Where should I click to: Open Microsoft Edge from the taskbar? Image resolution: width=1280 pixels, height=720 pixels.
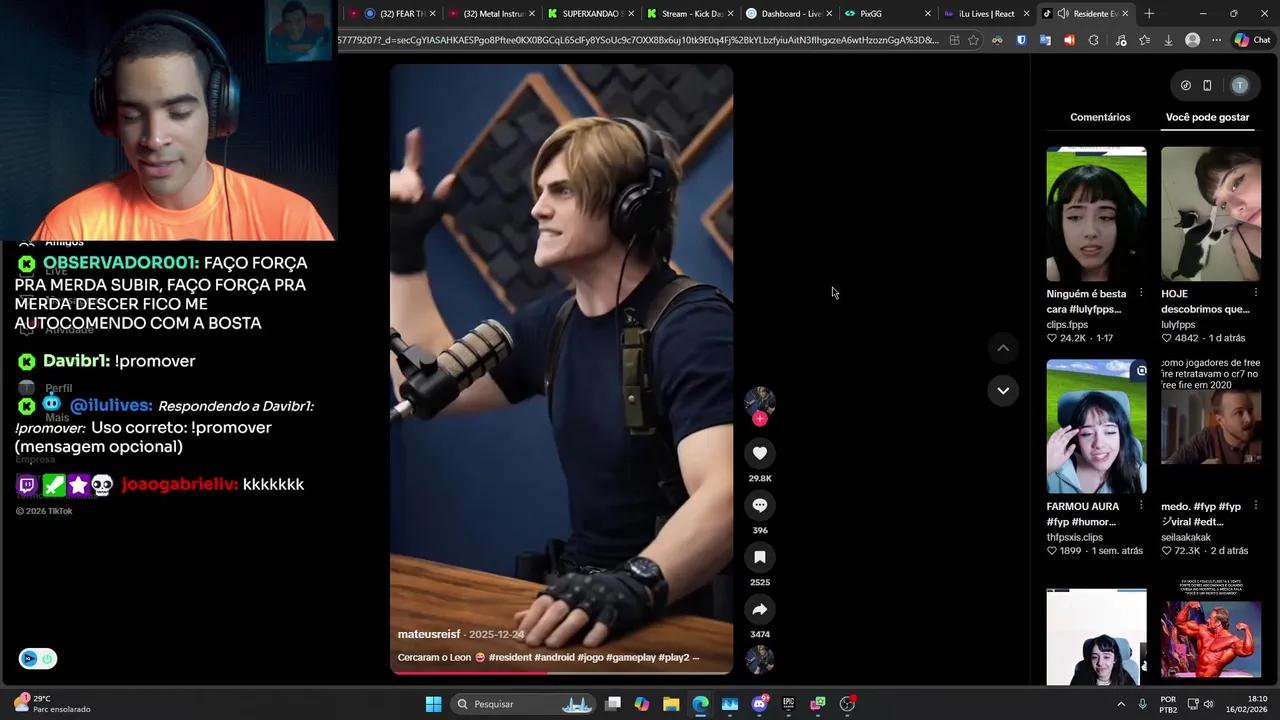pos(700,704)
